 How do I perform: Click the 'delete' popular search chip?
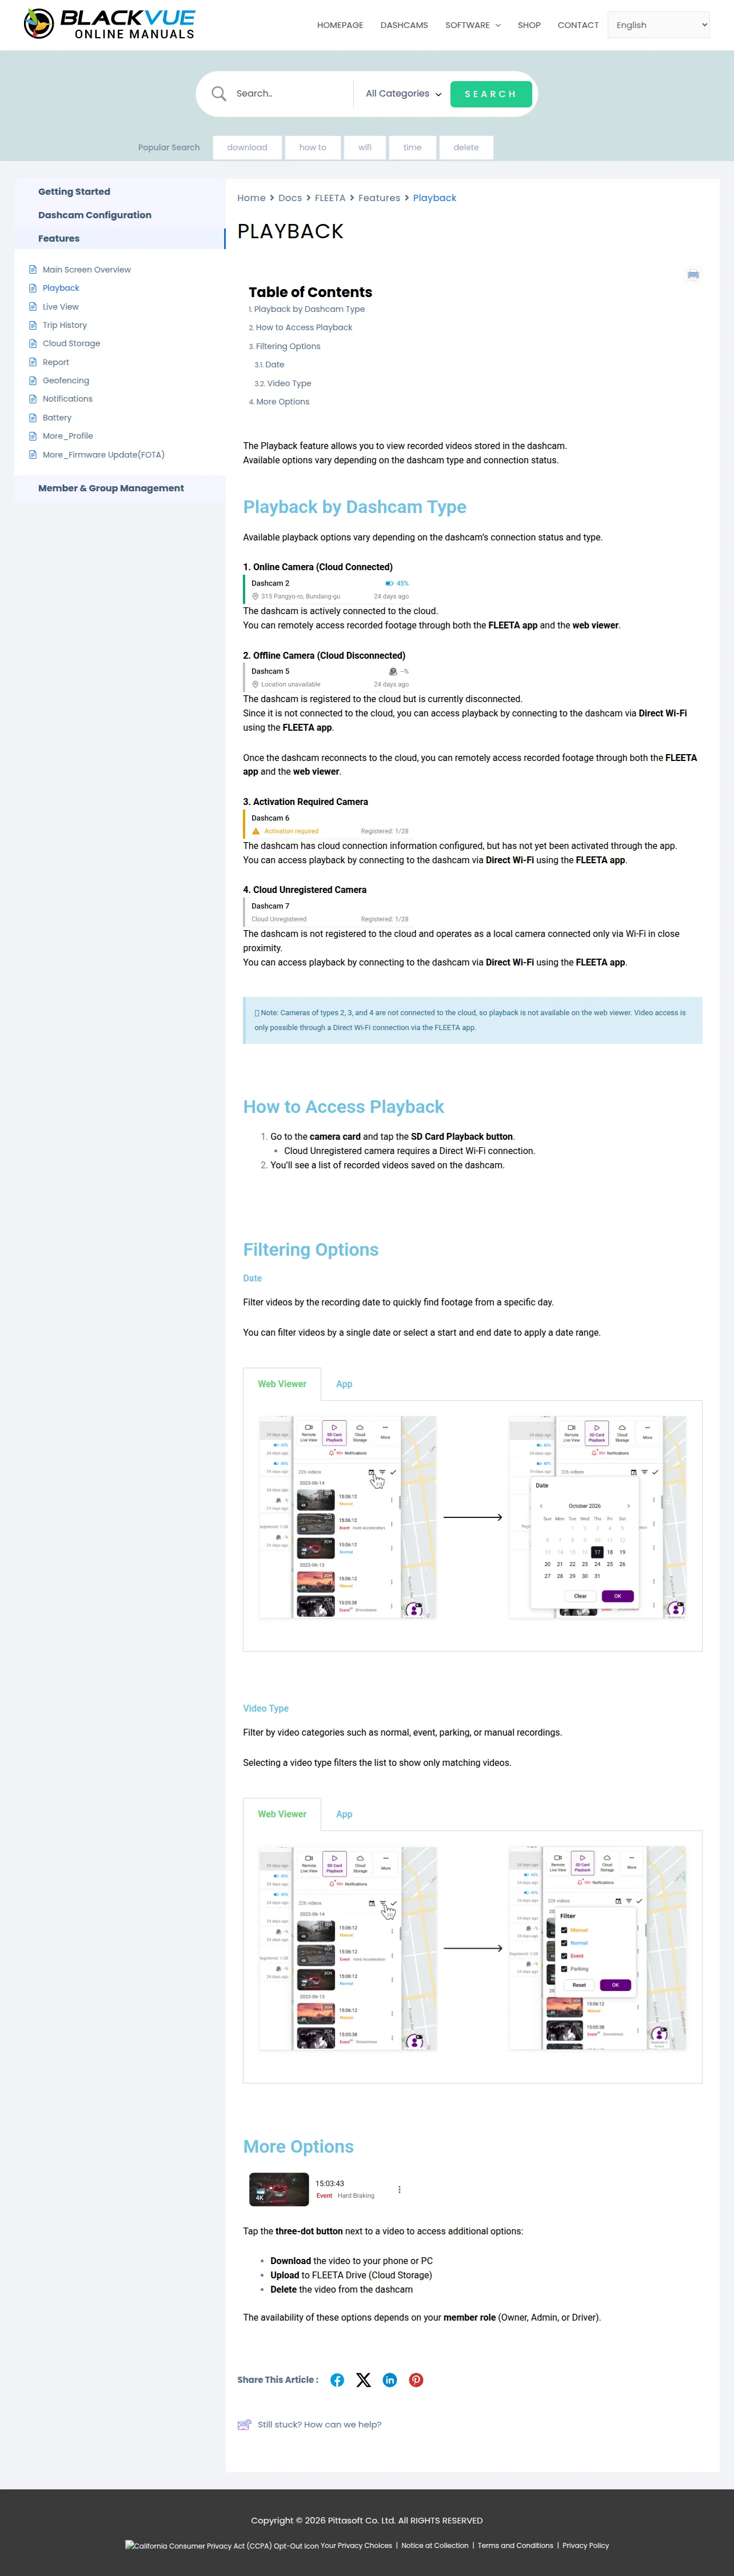(x=466, y=148)
